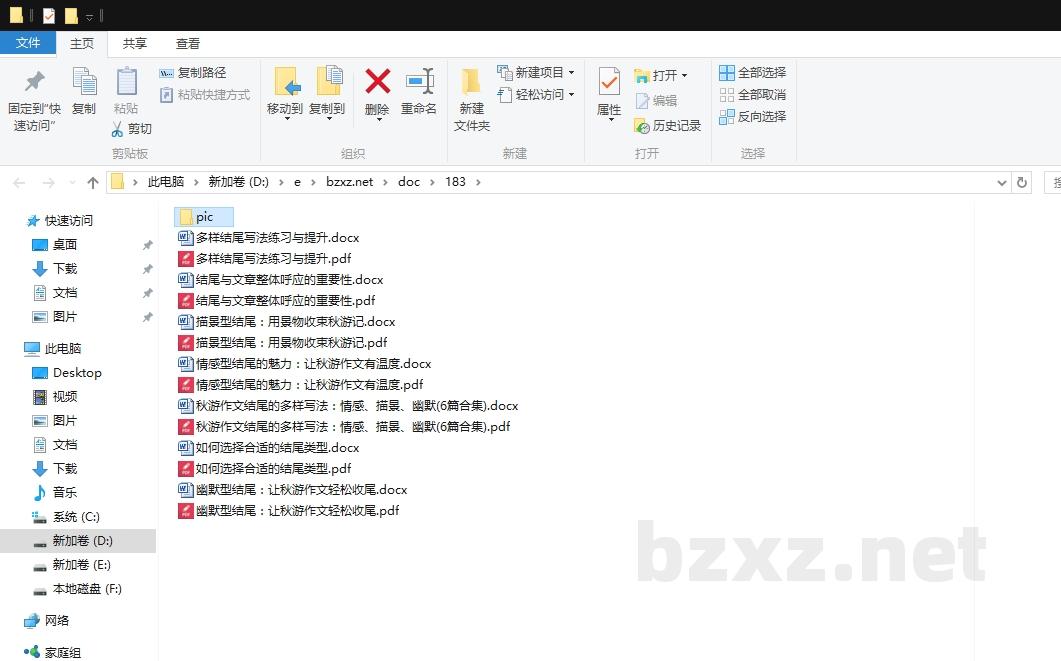Image resolution: width=1061 pixels, height=661 pixels.
Task: Expand the New Item (新建项目) dropdown
Action: [x=571, y=73]
